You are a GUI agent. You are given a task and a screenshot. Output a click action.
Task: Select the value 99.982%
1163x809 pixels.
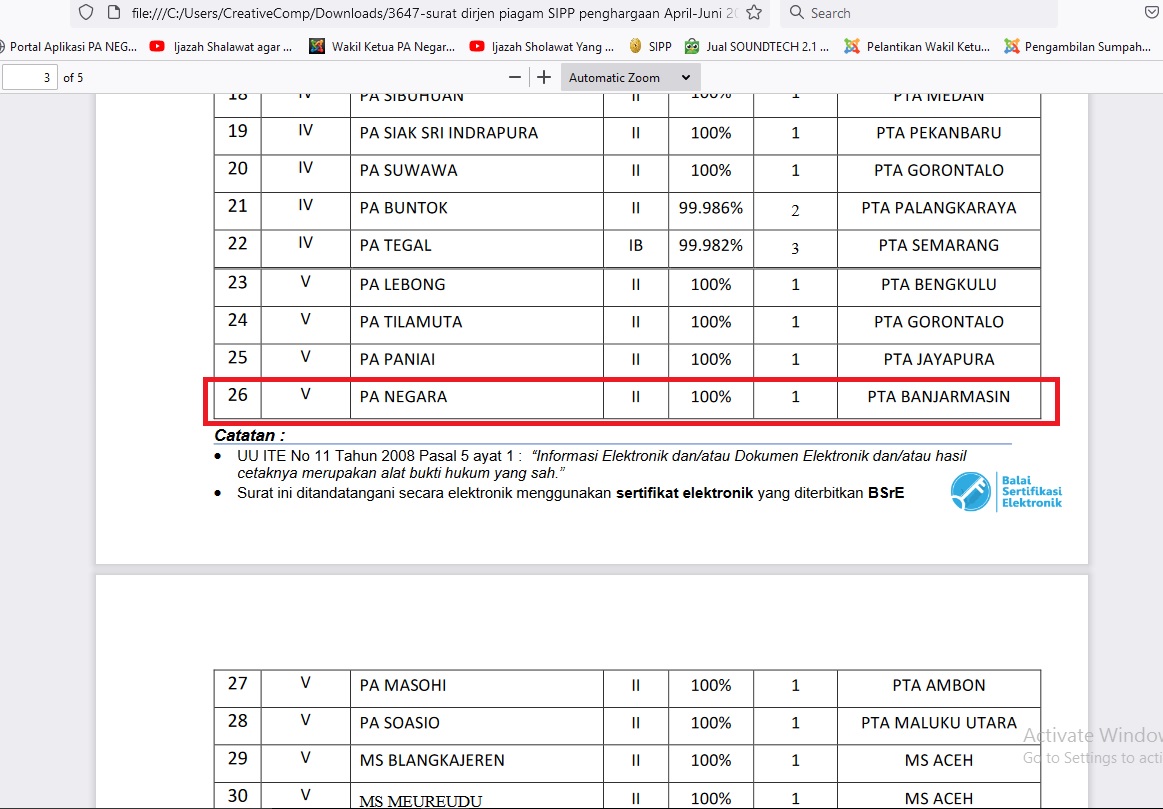click(x=711, y=245)
